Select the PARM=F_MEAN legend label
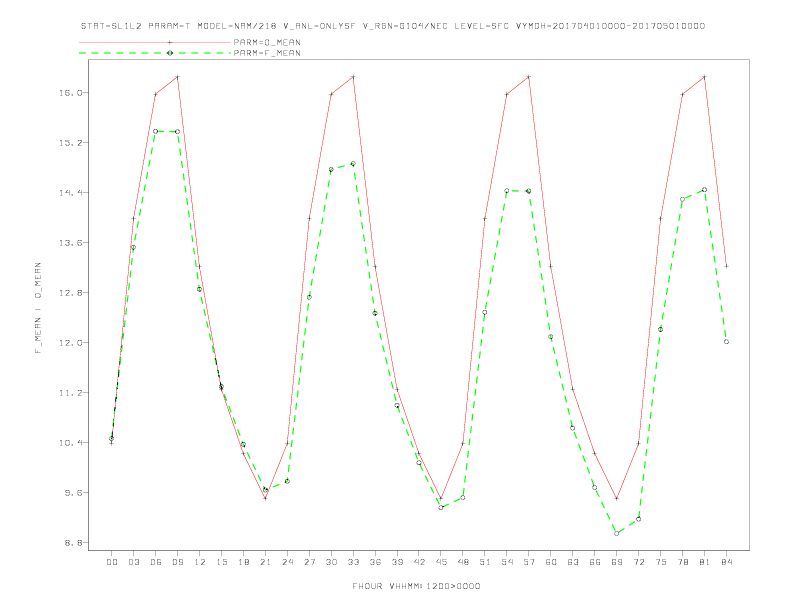792x612 pixels. click(267, 53)
